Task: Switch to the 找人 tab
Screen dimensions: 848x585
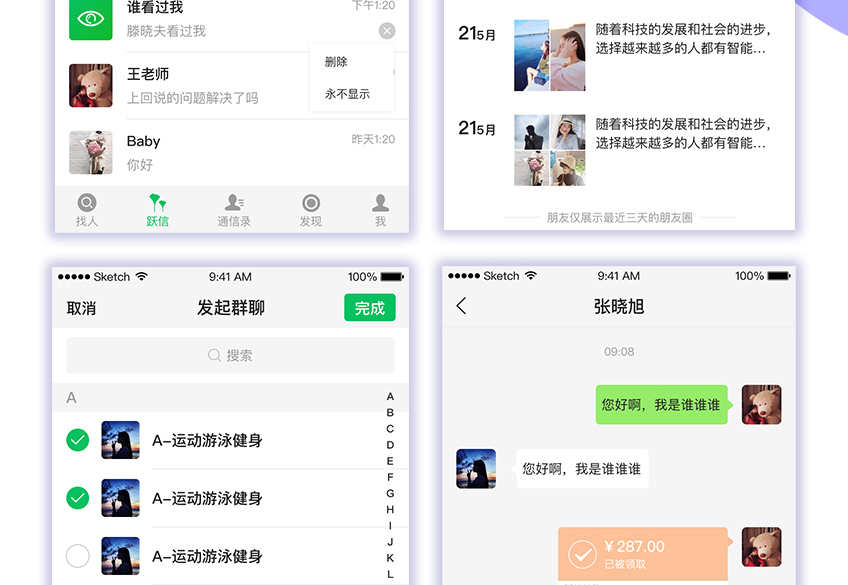Action: (x=87, y=210)
